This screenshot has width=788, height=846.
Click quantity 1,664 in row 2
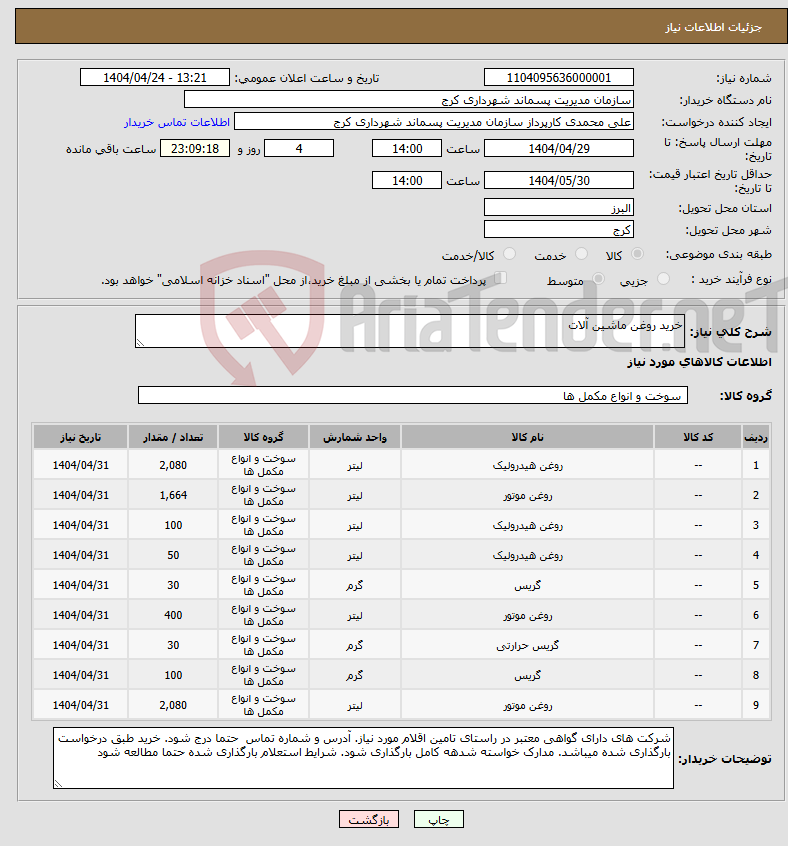[x=173, y=495]
